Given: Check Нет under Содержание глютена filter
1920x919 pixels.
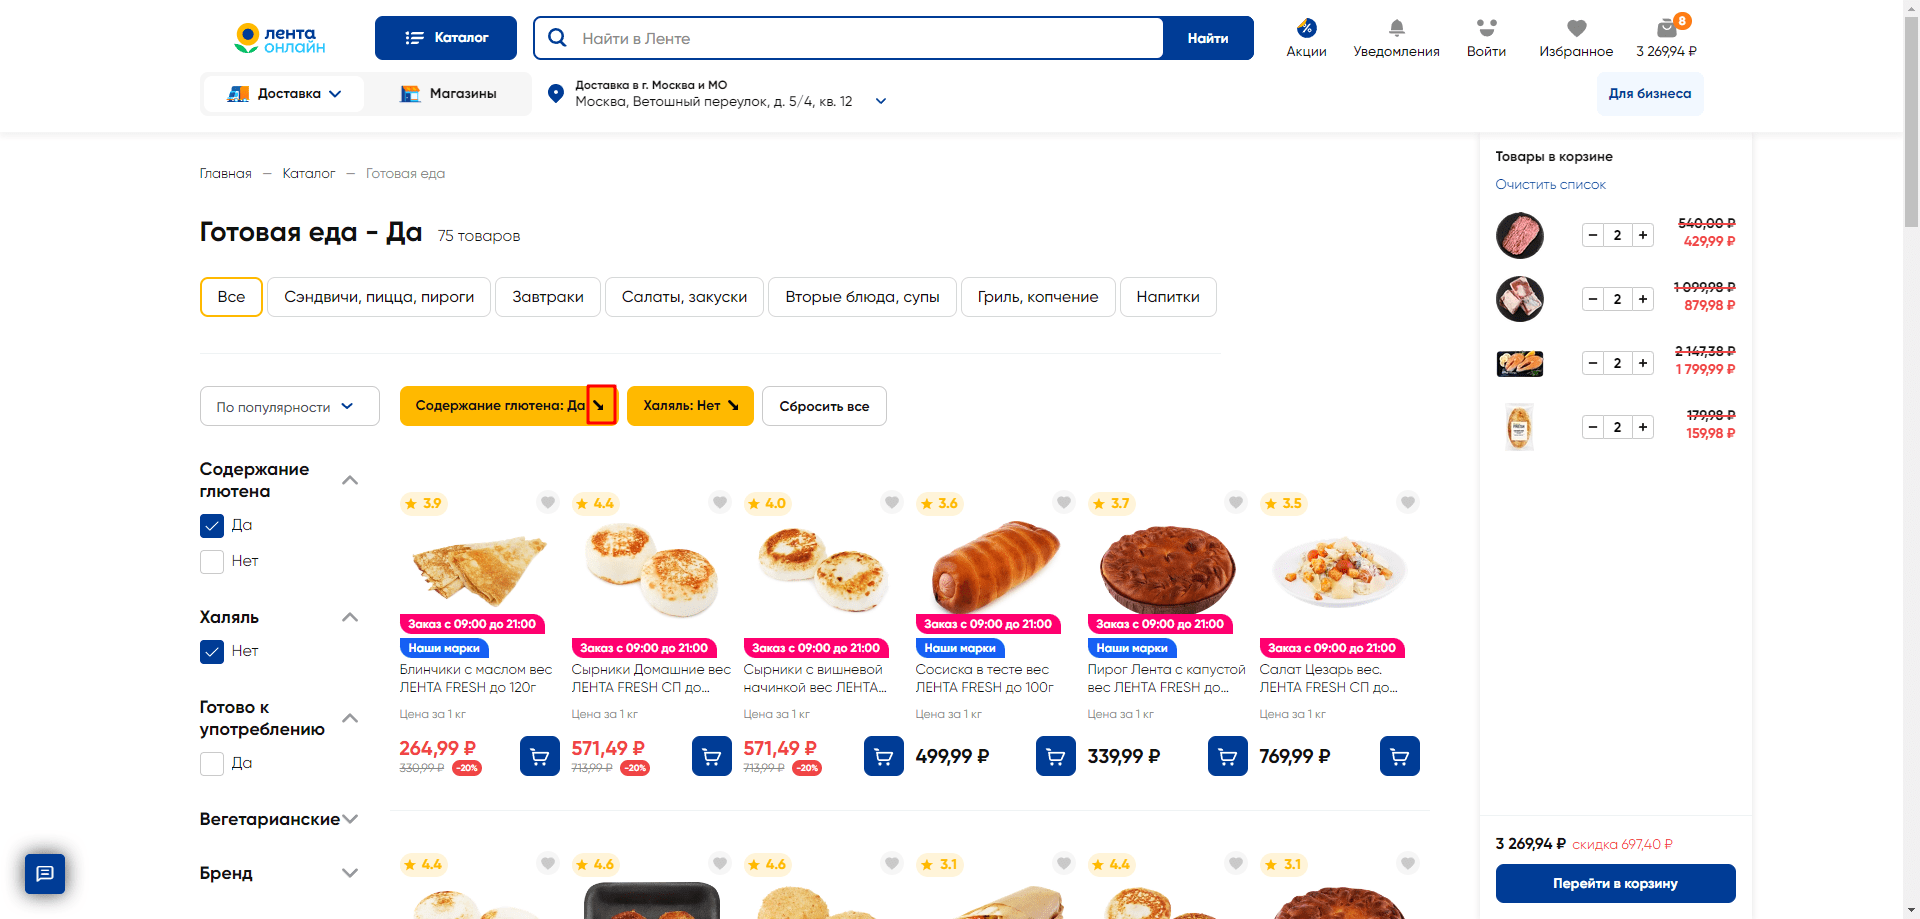Looking at the screenshot, I should pyautogui.click(x=211, y=561).
